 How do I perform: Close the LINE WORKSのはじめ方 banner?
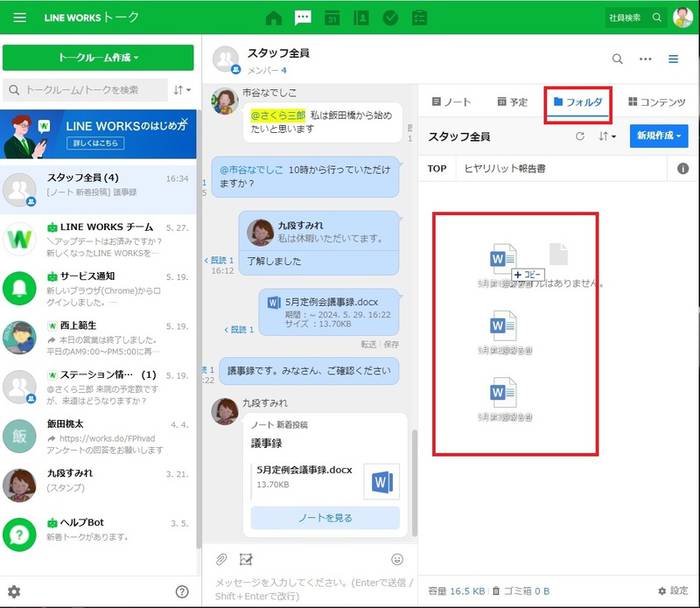185,121
